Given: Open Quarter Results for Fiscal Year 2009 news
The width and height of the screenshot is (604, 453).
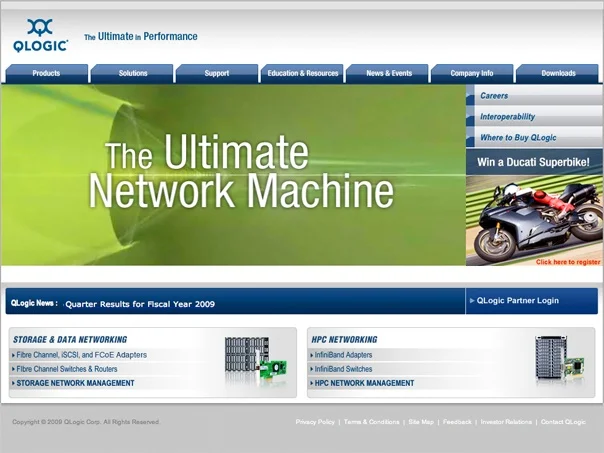Looking at the screenshot, I should click(x=140, y=304).
